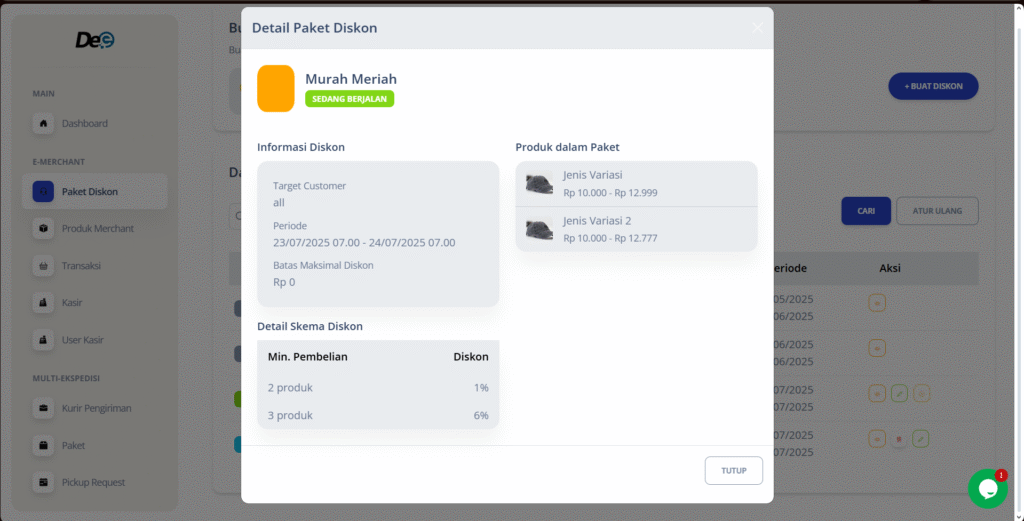Click the Target Customer value 'all'
The width and height of the screenshot is (1024, 521).
[279, 203]
